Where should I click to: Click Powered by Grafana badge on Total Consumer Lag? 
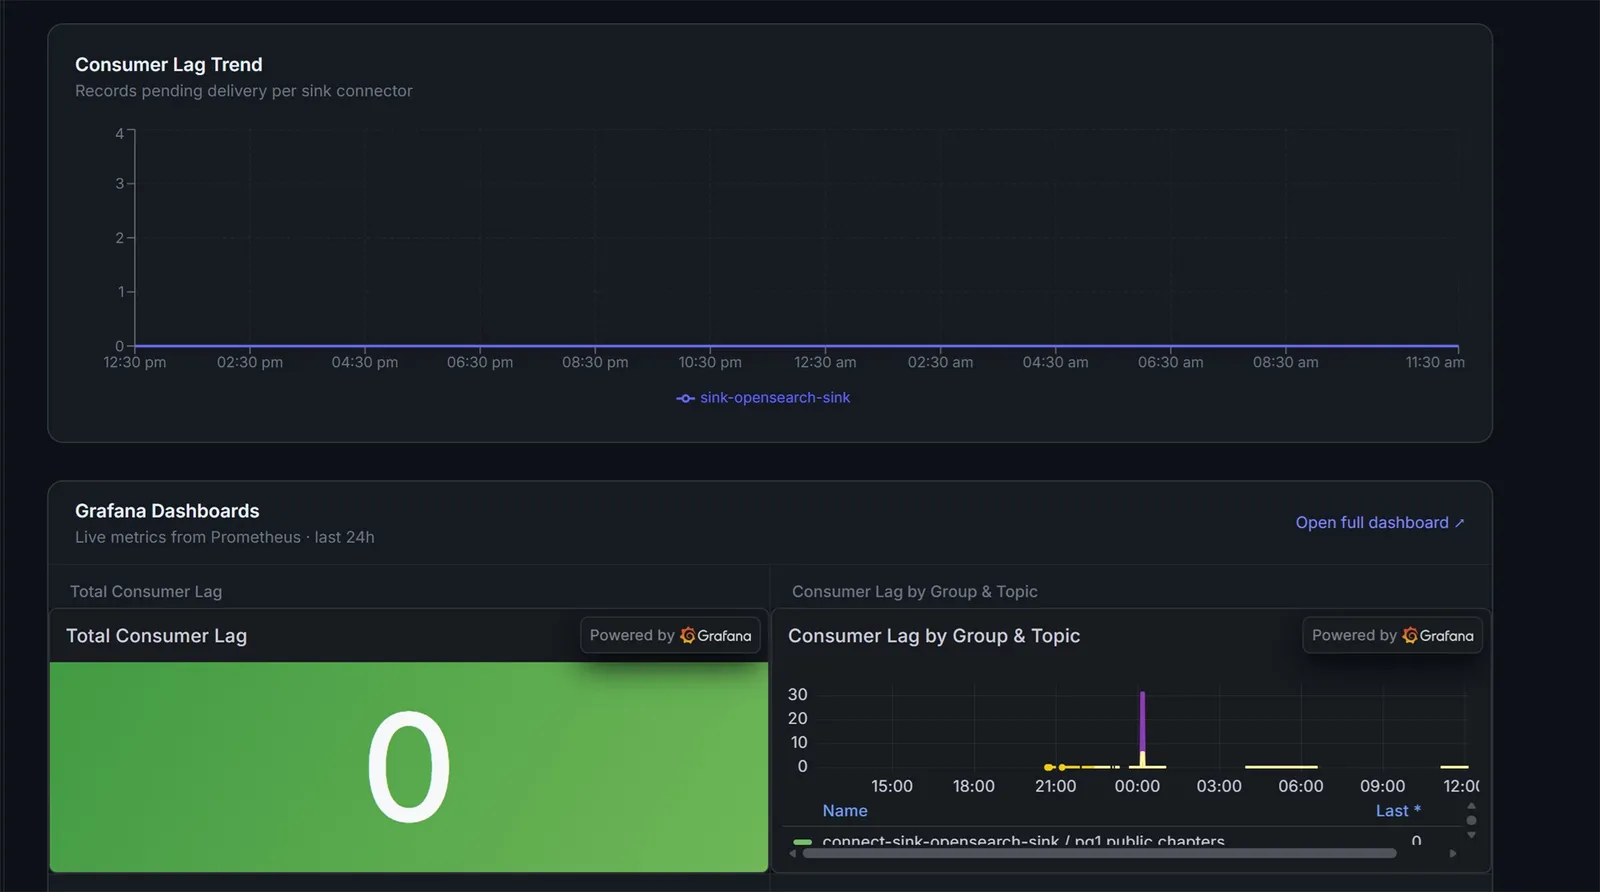tap(670, 635)
